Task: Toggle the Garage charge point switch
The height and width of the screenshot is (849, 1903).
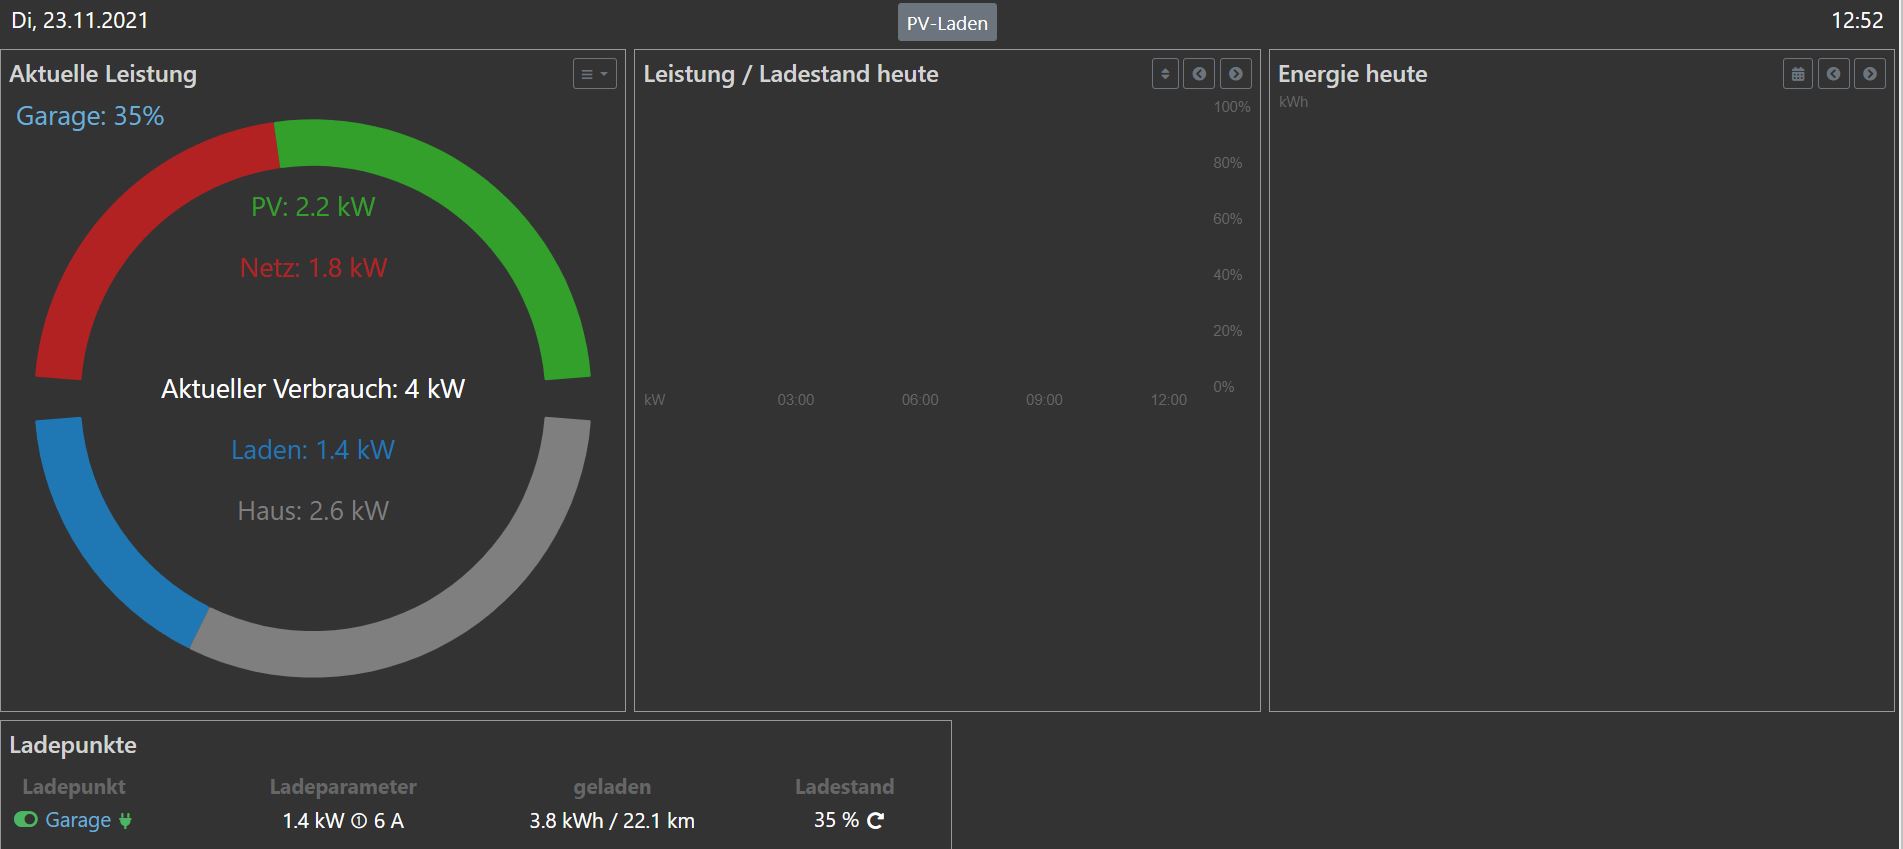Action: pos(26,820)
